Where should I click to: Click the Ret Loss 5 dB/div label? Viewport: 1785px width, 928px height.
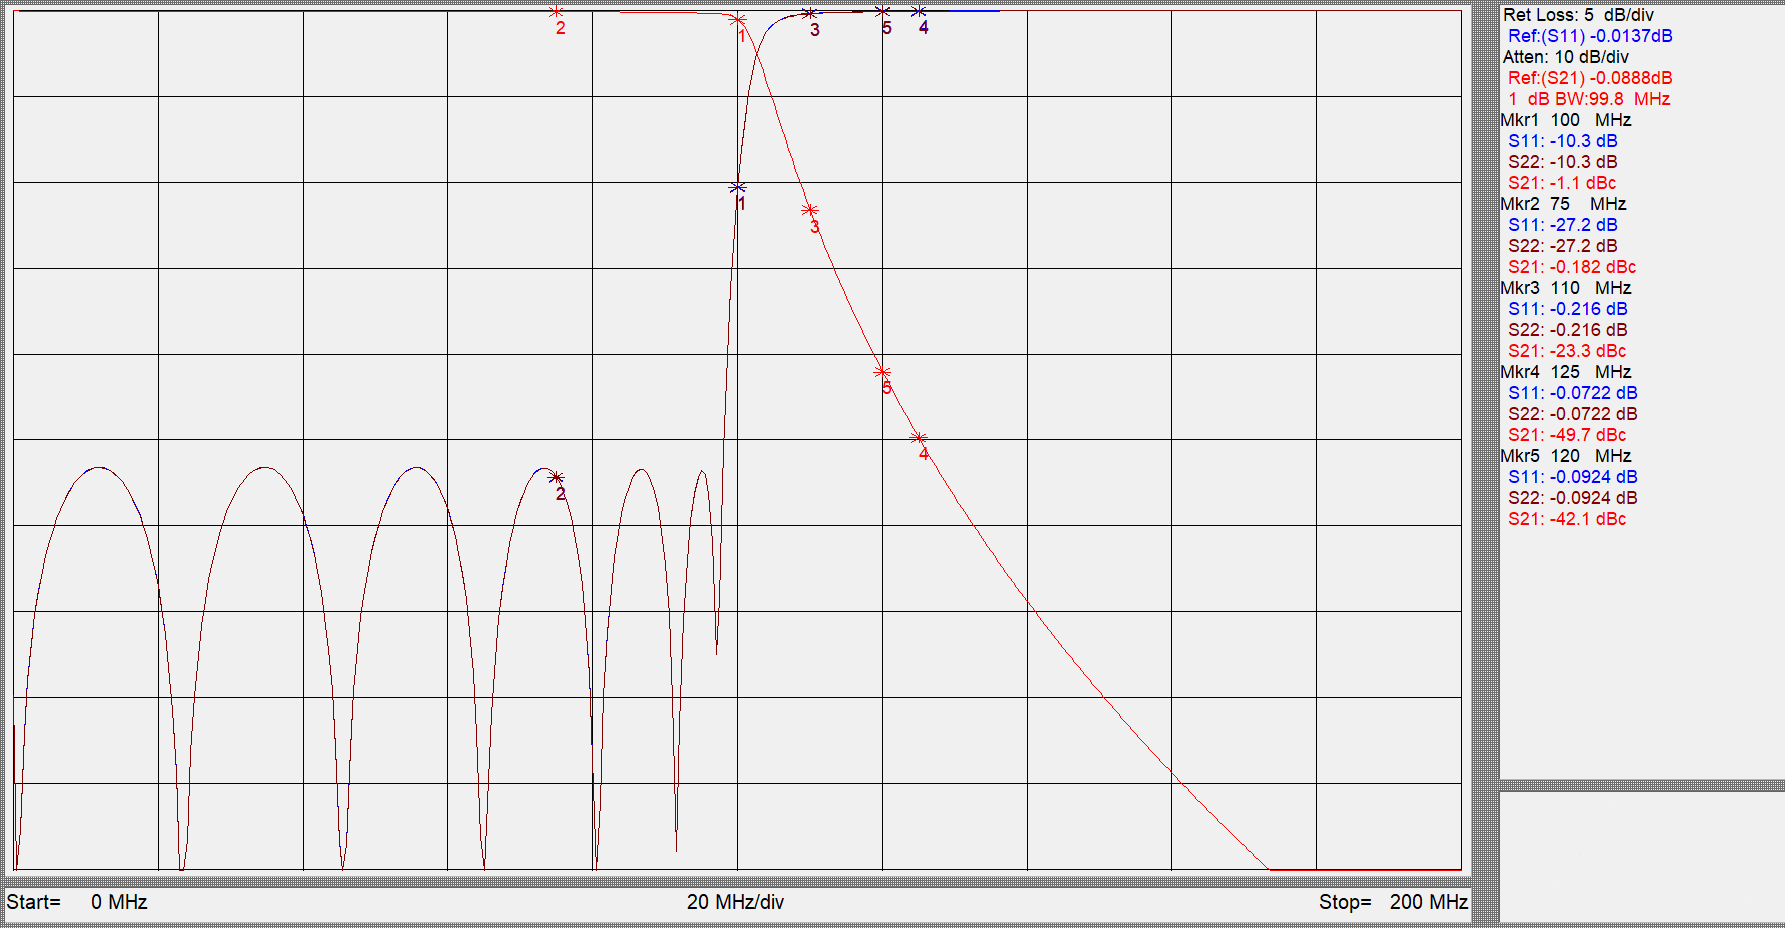point(1578,15)
